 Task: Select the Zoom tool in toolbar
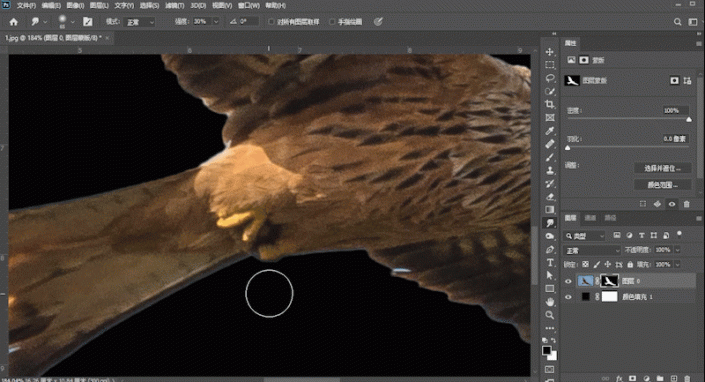(x=549, y=315)
